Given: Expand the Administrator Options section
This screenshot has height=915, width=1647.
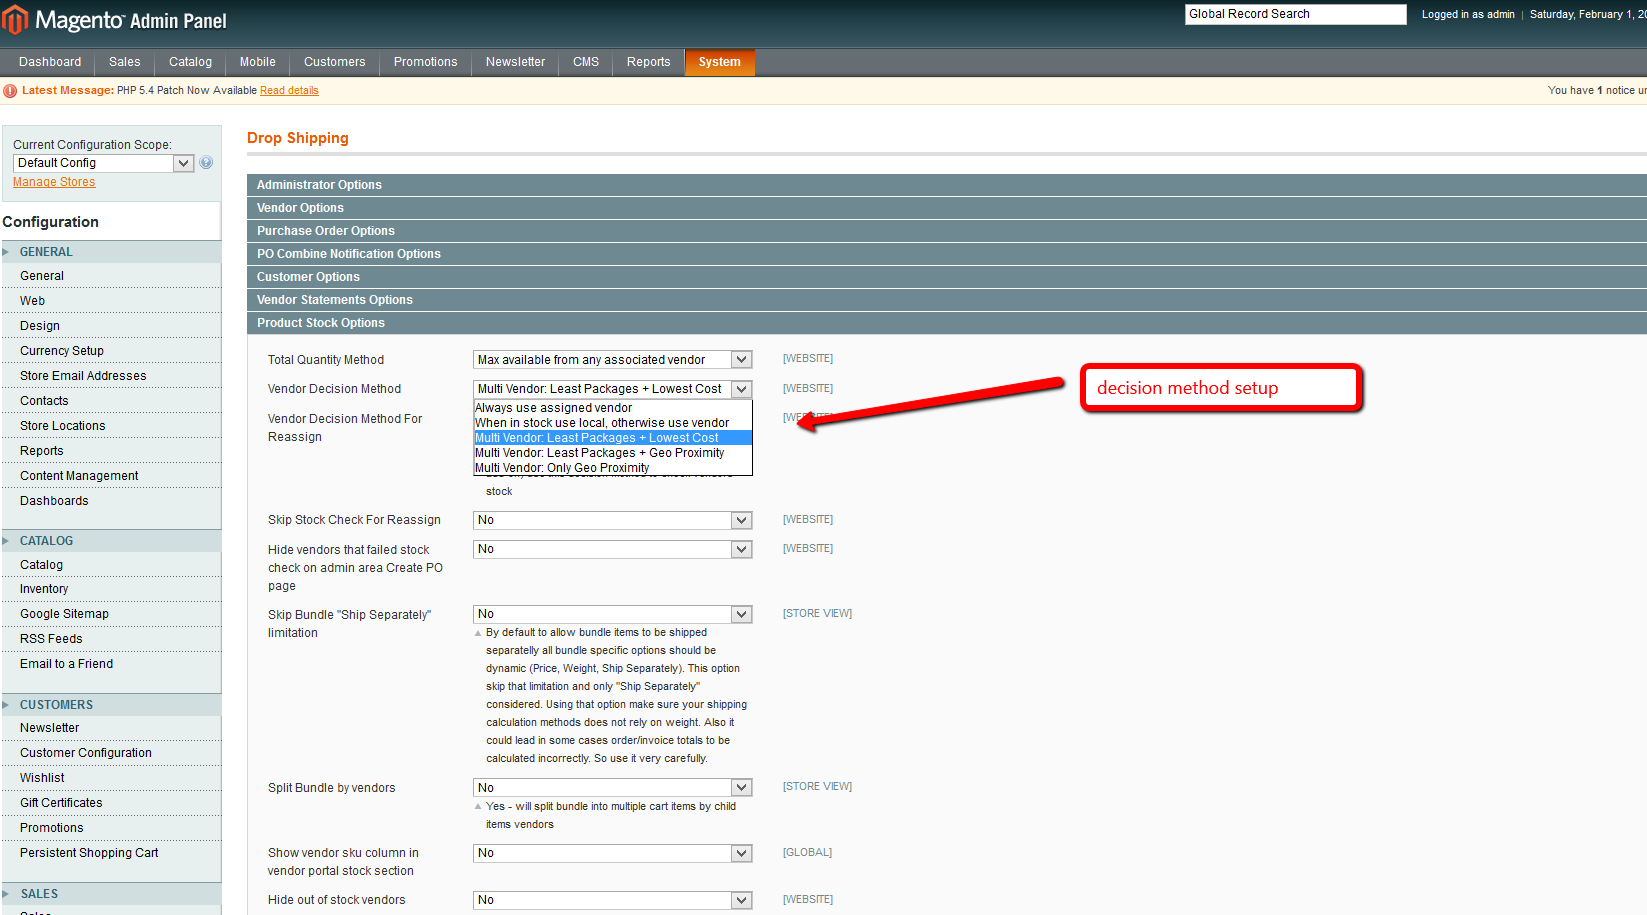Looking at the screenshot, I should 946,185.
